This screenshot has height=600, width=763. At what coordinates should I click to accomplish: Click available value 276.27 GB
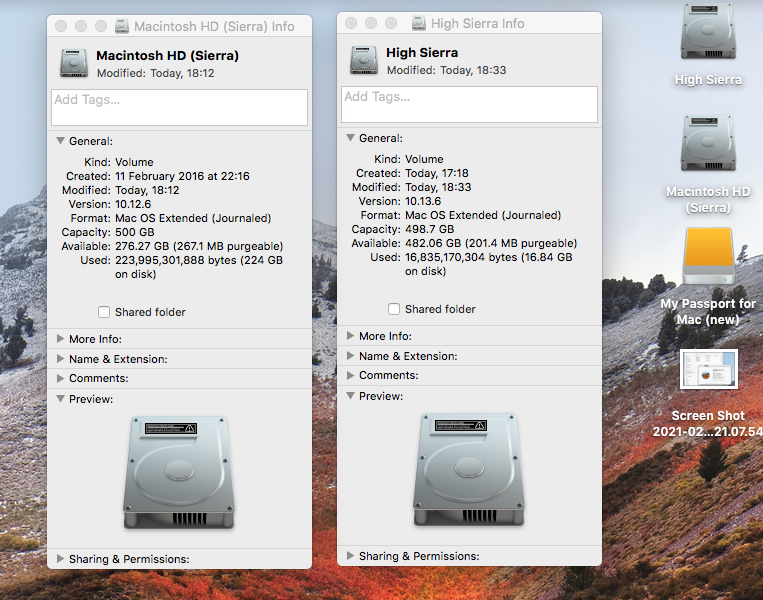click(x=142, y=246)
